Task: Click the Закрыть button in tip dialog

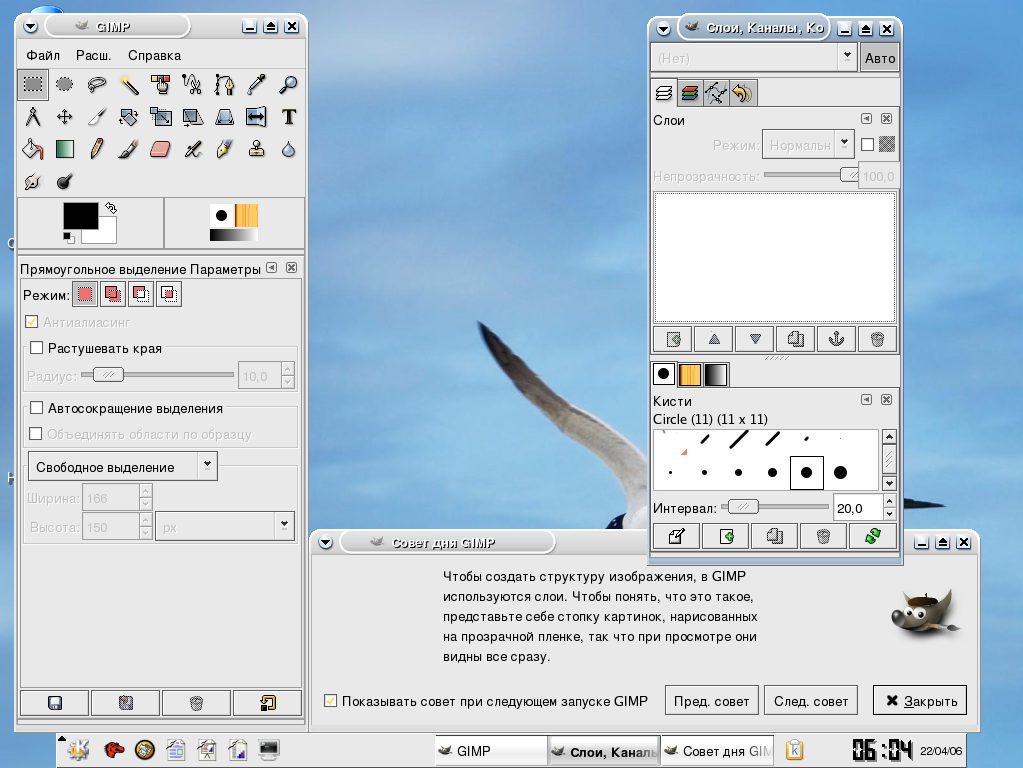Action: pos(921,701)
